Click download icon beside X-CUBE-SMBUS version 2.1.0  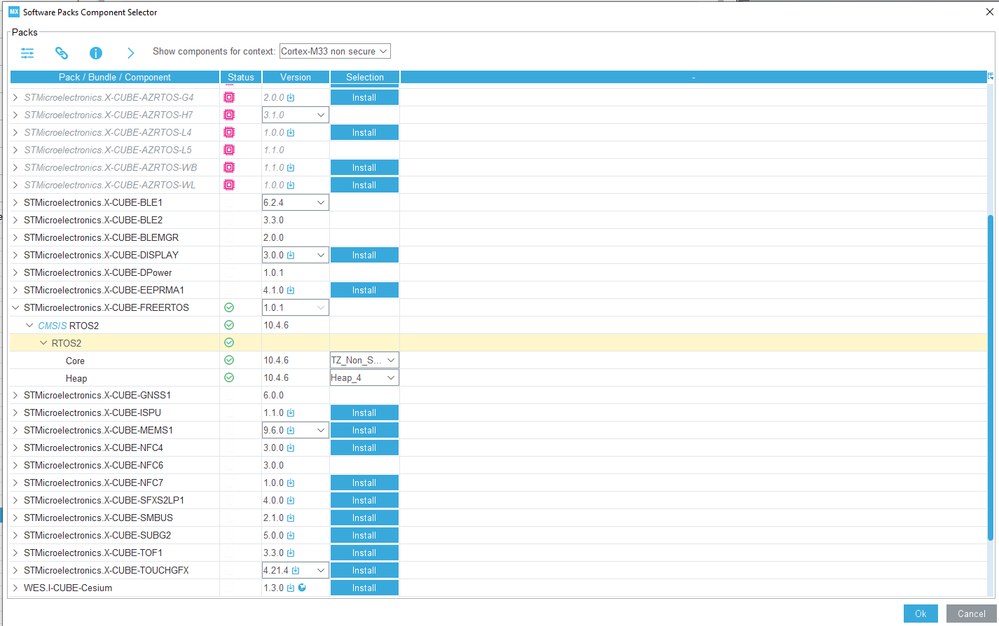tap(291, 518)
